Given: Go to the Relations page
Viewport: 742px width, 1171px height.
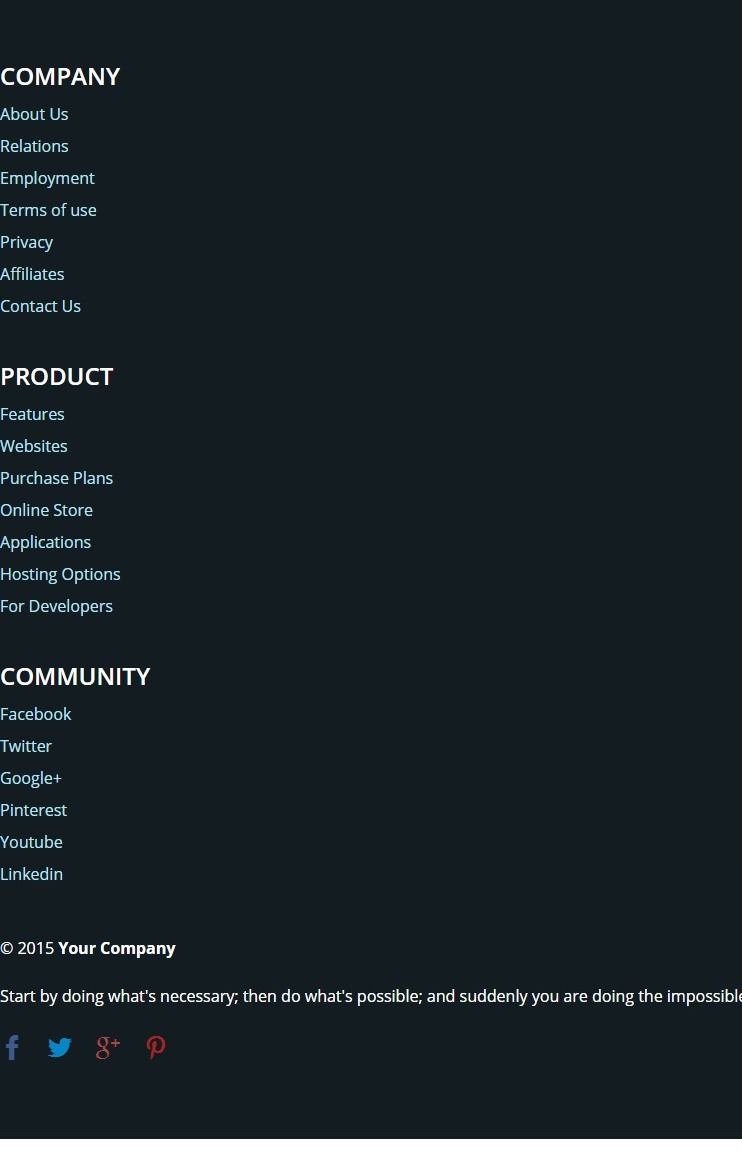Looking at the screenshot, I should [x=34, y=146].
